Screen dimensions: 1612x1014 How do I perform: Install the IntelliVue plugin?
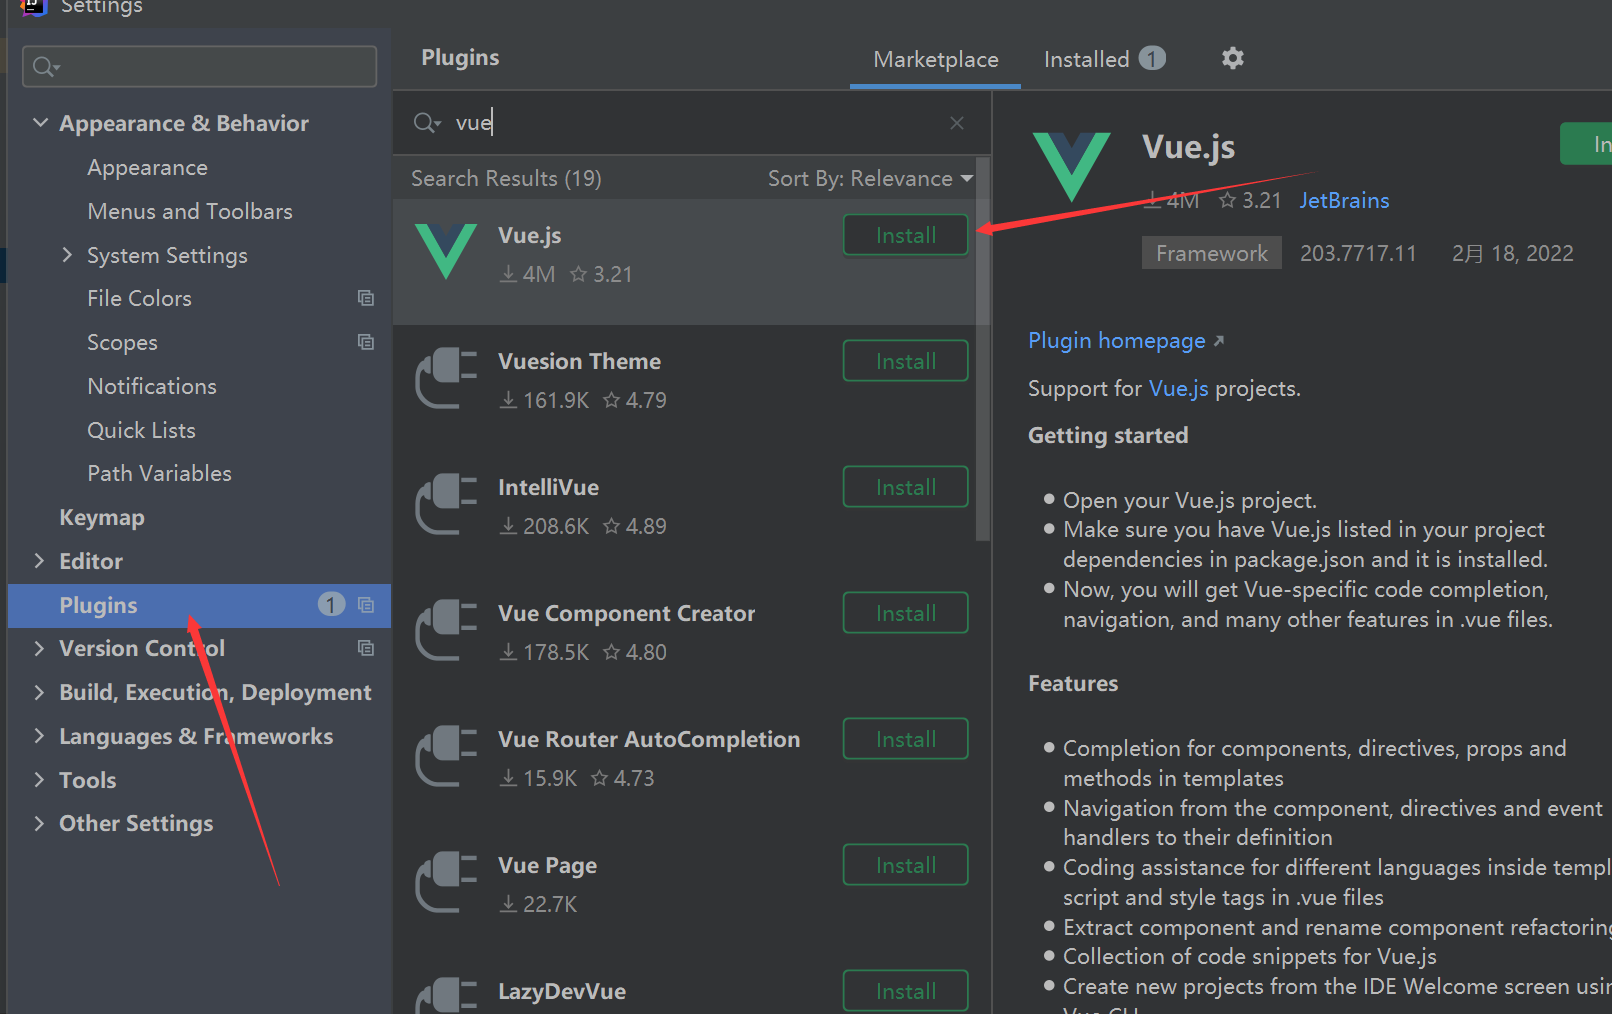tap(906, 487)
